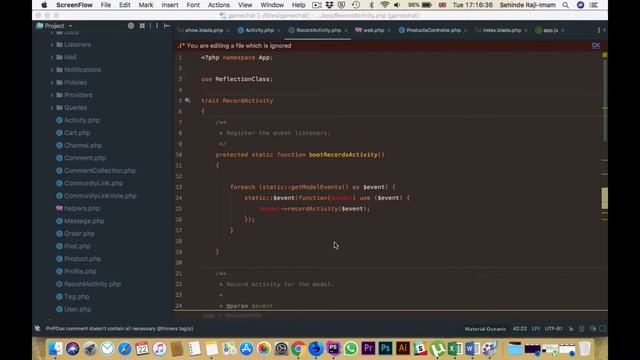Expand the Notifications folder

tap(52, 70)
